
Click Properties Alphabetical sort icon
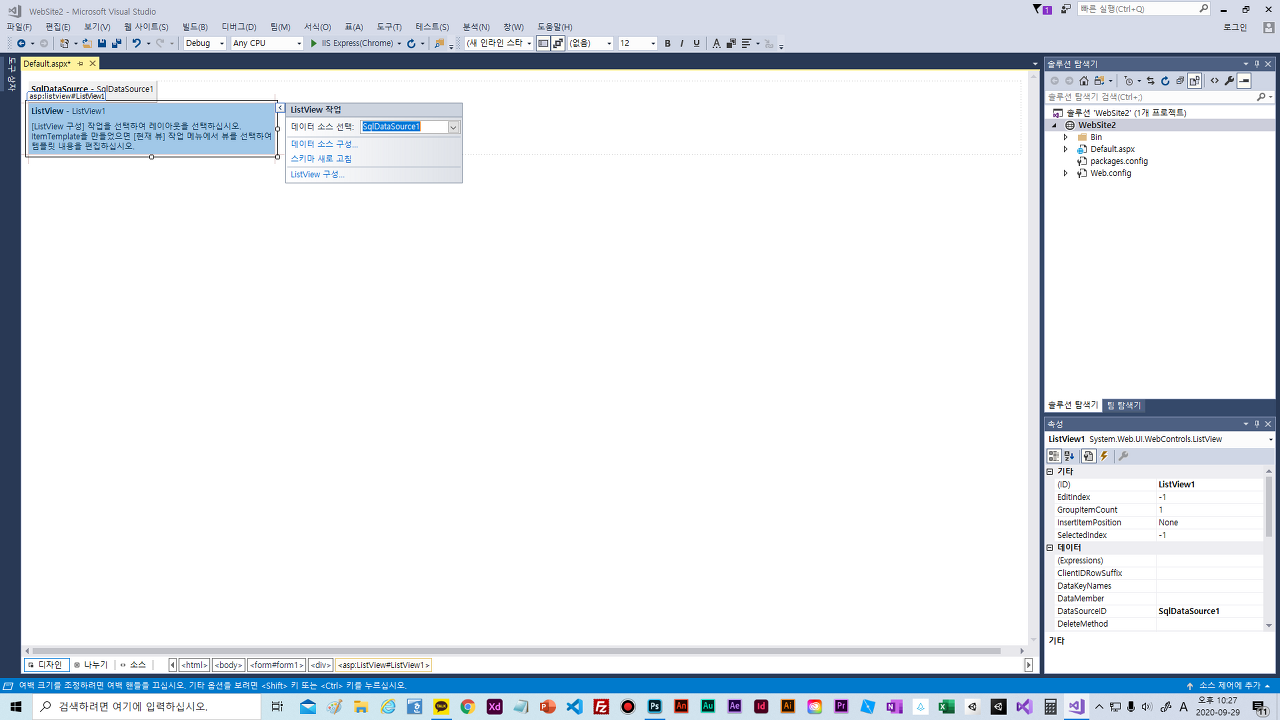1069,456
